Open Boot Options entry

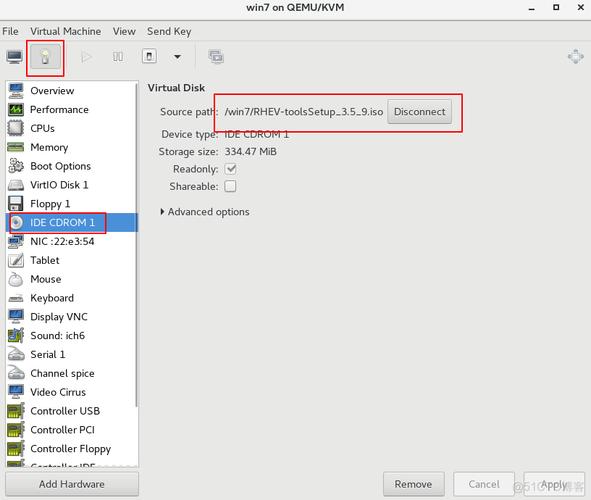[x=71, y=166]
